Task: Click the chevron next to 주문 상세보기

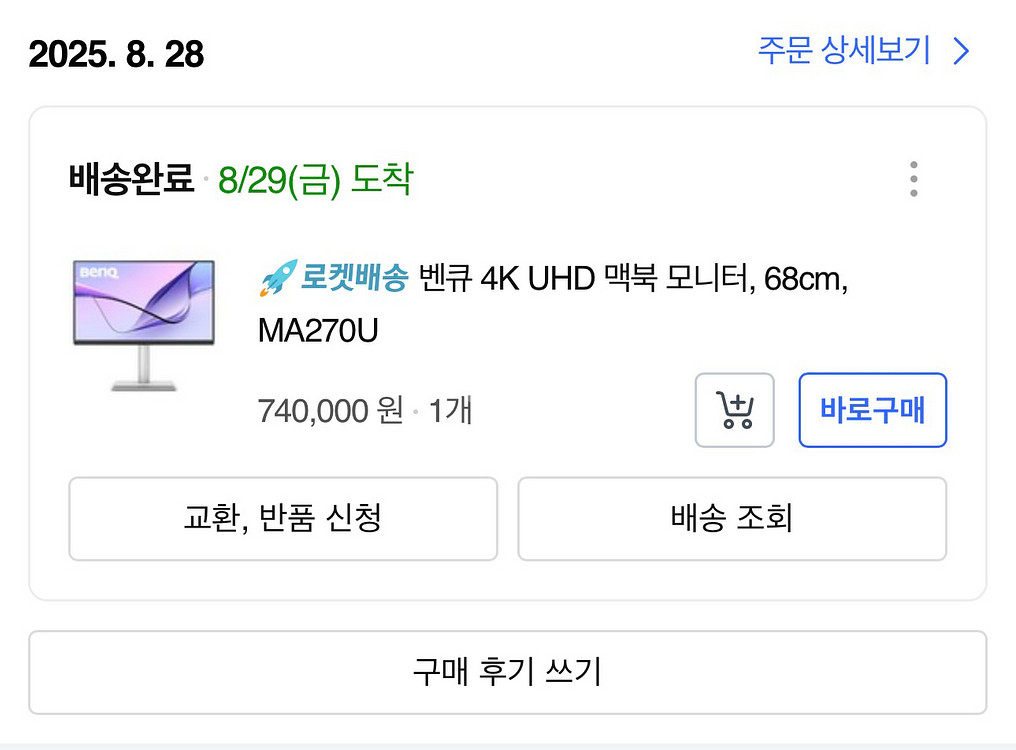Action: [958, 51]
